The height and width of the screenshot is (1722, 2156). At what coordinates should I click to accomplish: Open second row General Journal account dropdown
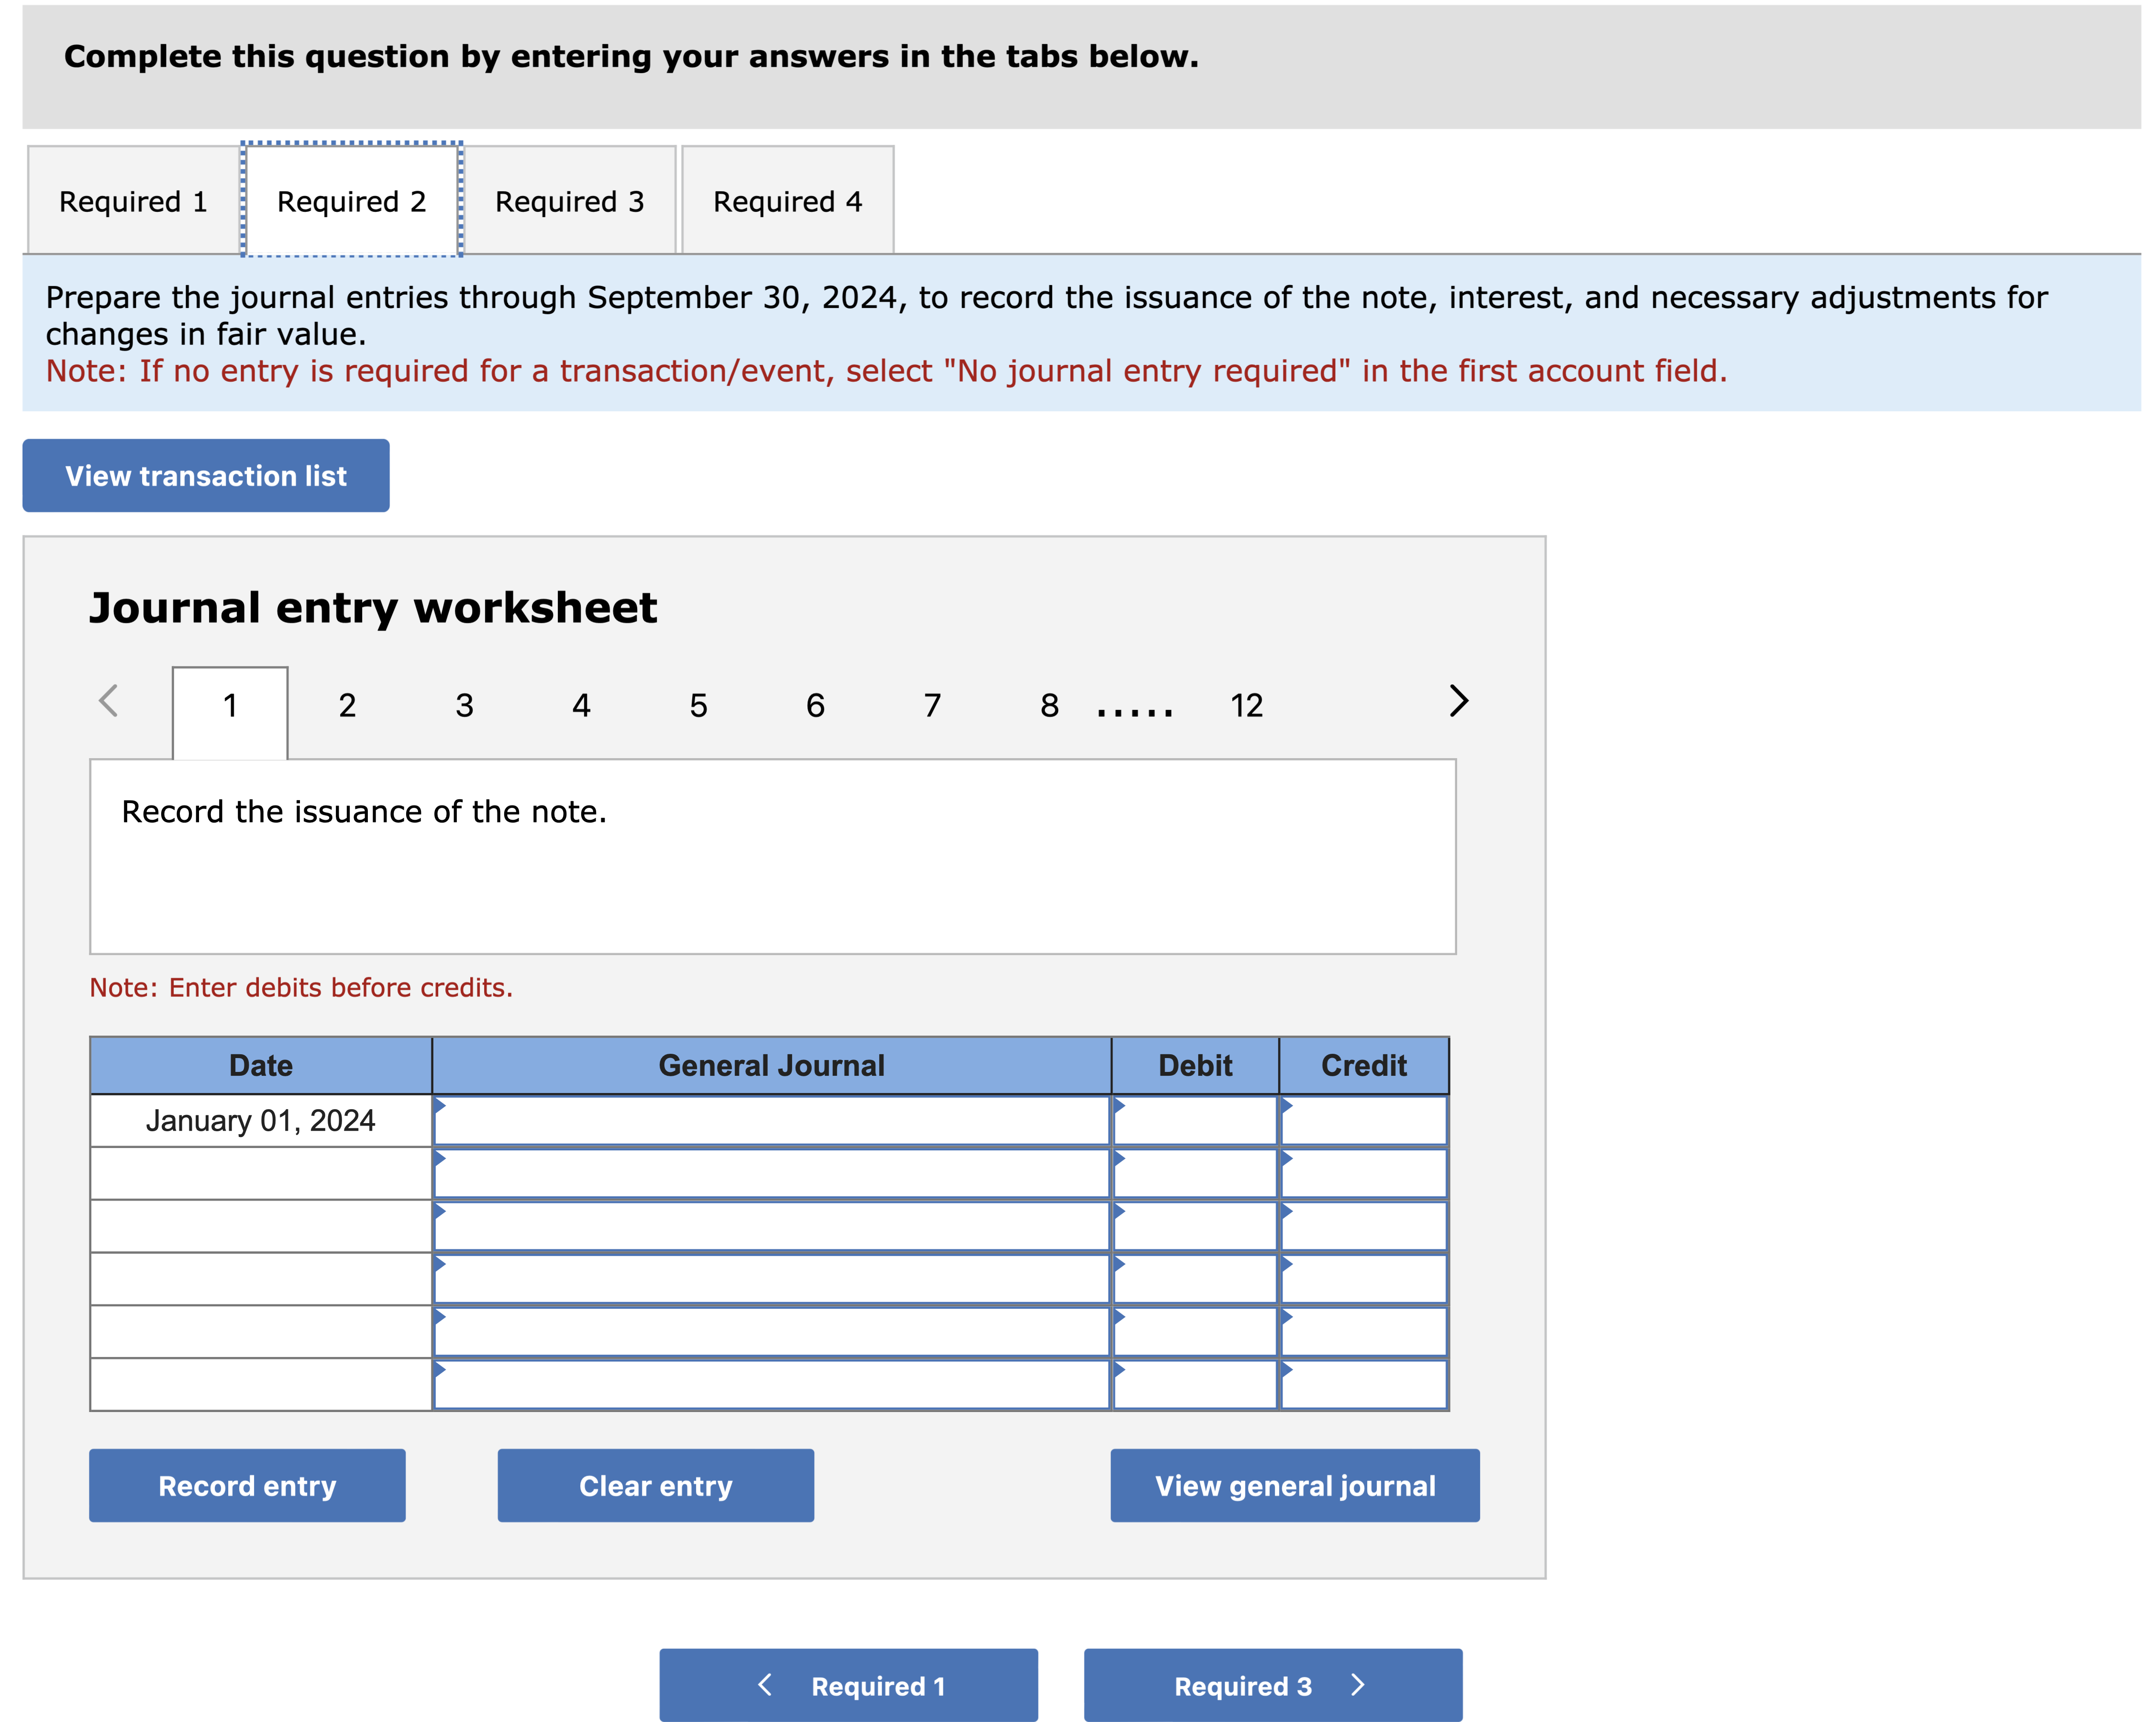pos(771,1174)
